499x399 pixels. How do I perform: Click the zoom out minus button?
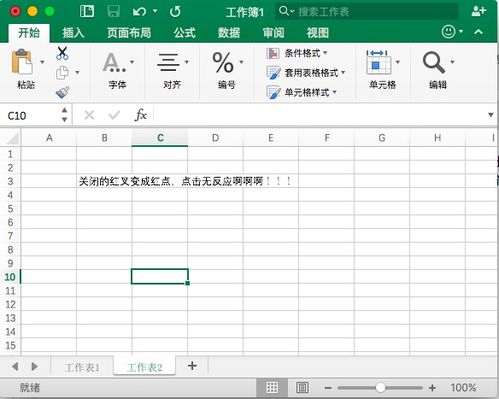(x=328, y=388)
